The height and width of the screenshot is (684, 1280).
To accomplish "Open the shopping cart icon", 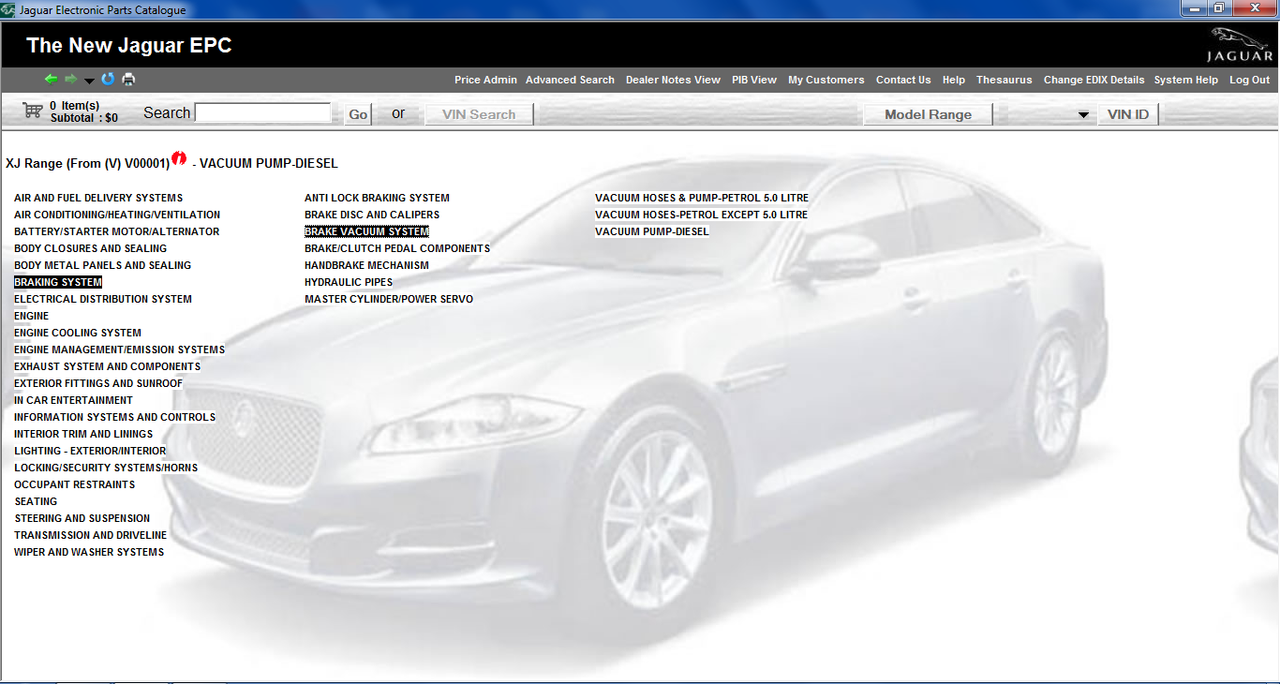I will coord(32,111).
